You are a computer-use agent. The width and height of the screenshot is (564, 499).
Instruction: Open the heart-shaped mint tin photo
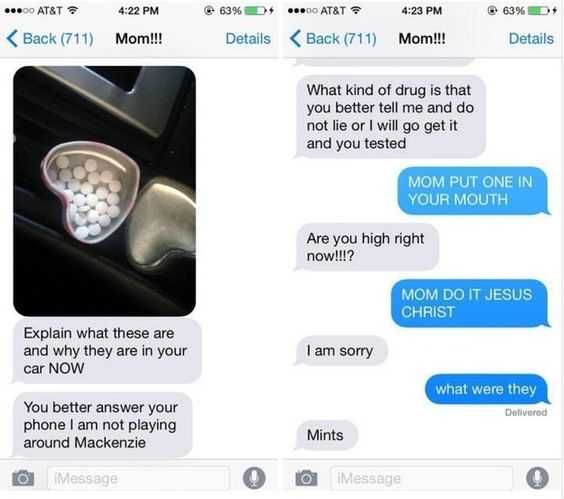105,191
